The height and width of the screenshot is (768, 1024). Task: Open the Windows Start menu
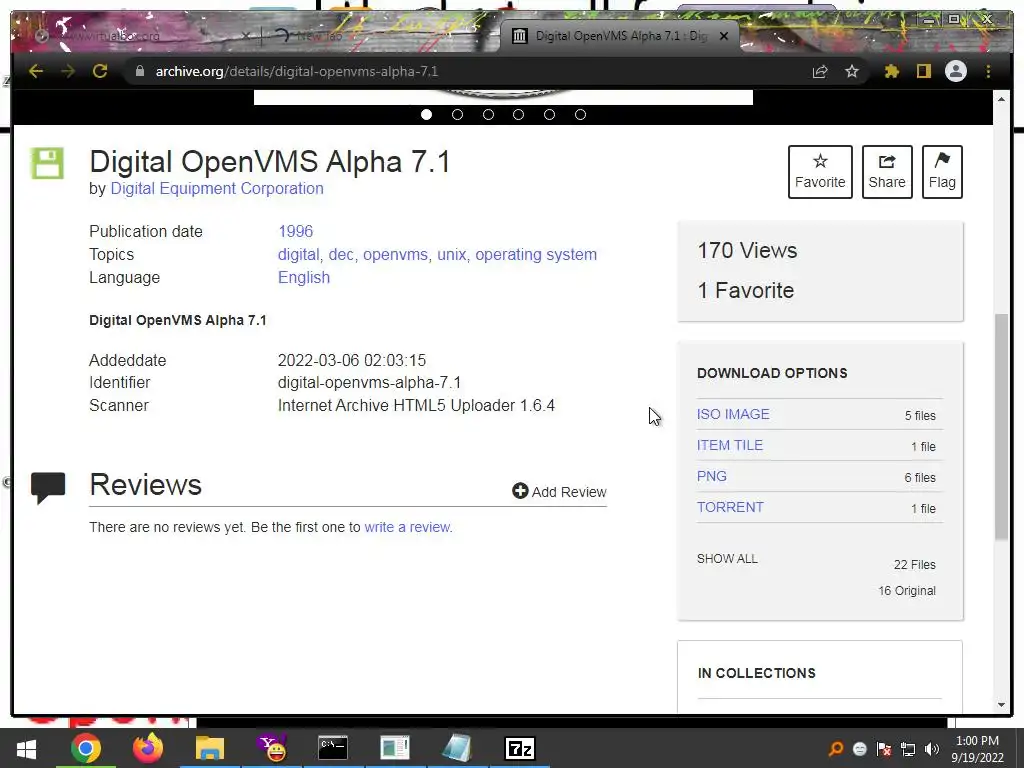click(x=26, y=748)
